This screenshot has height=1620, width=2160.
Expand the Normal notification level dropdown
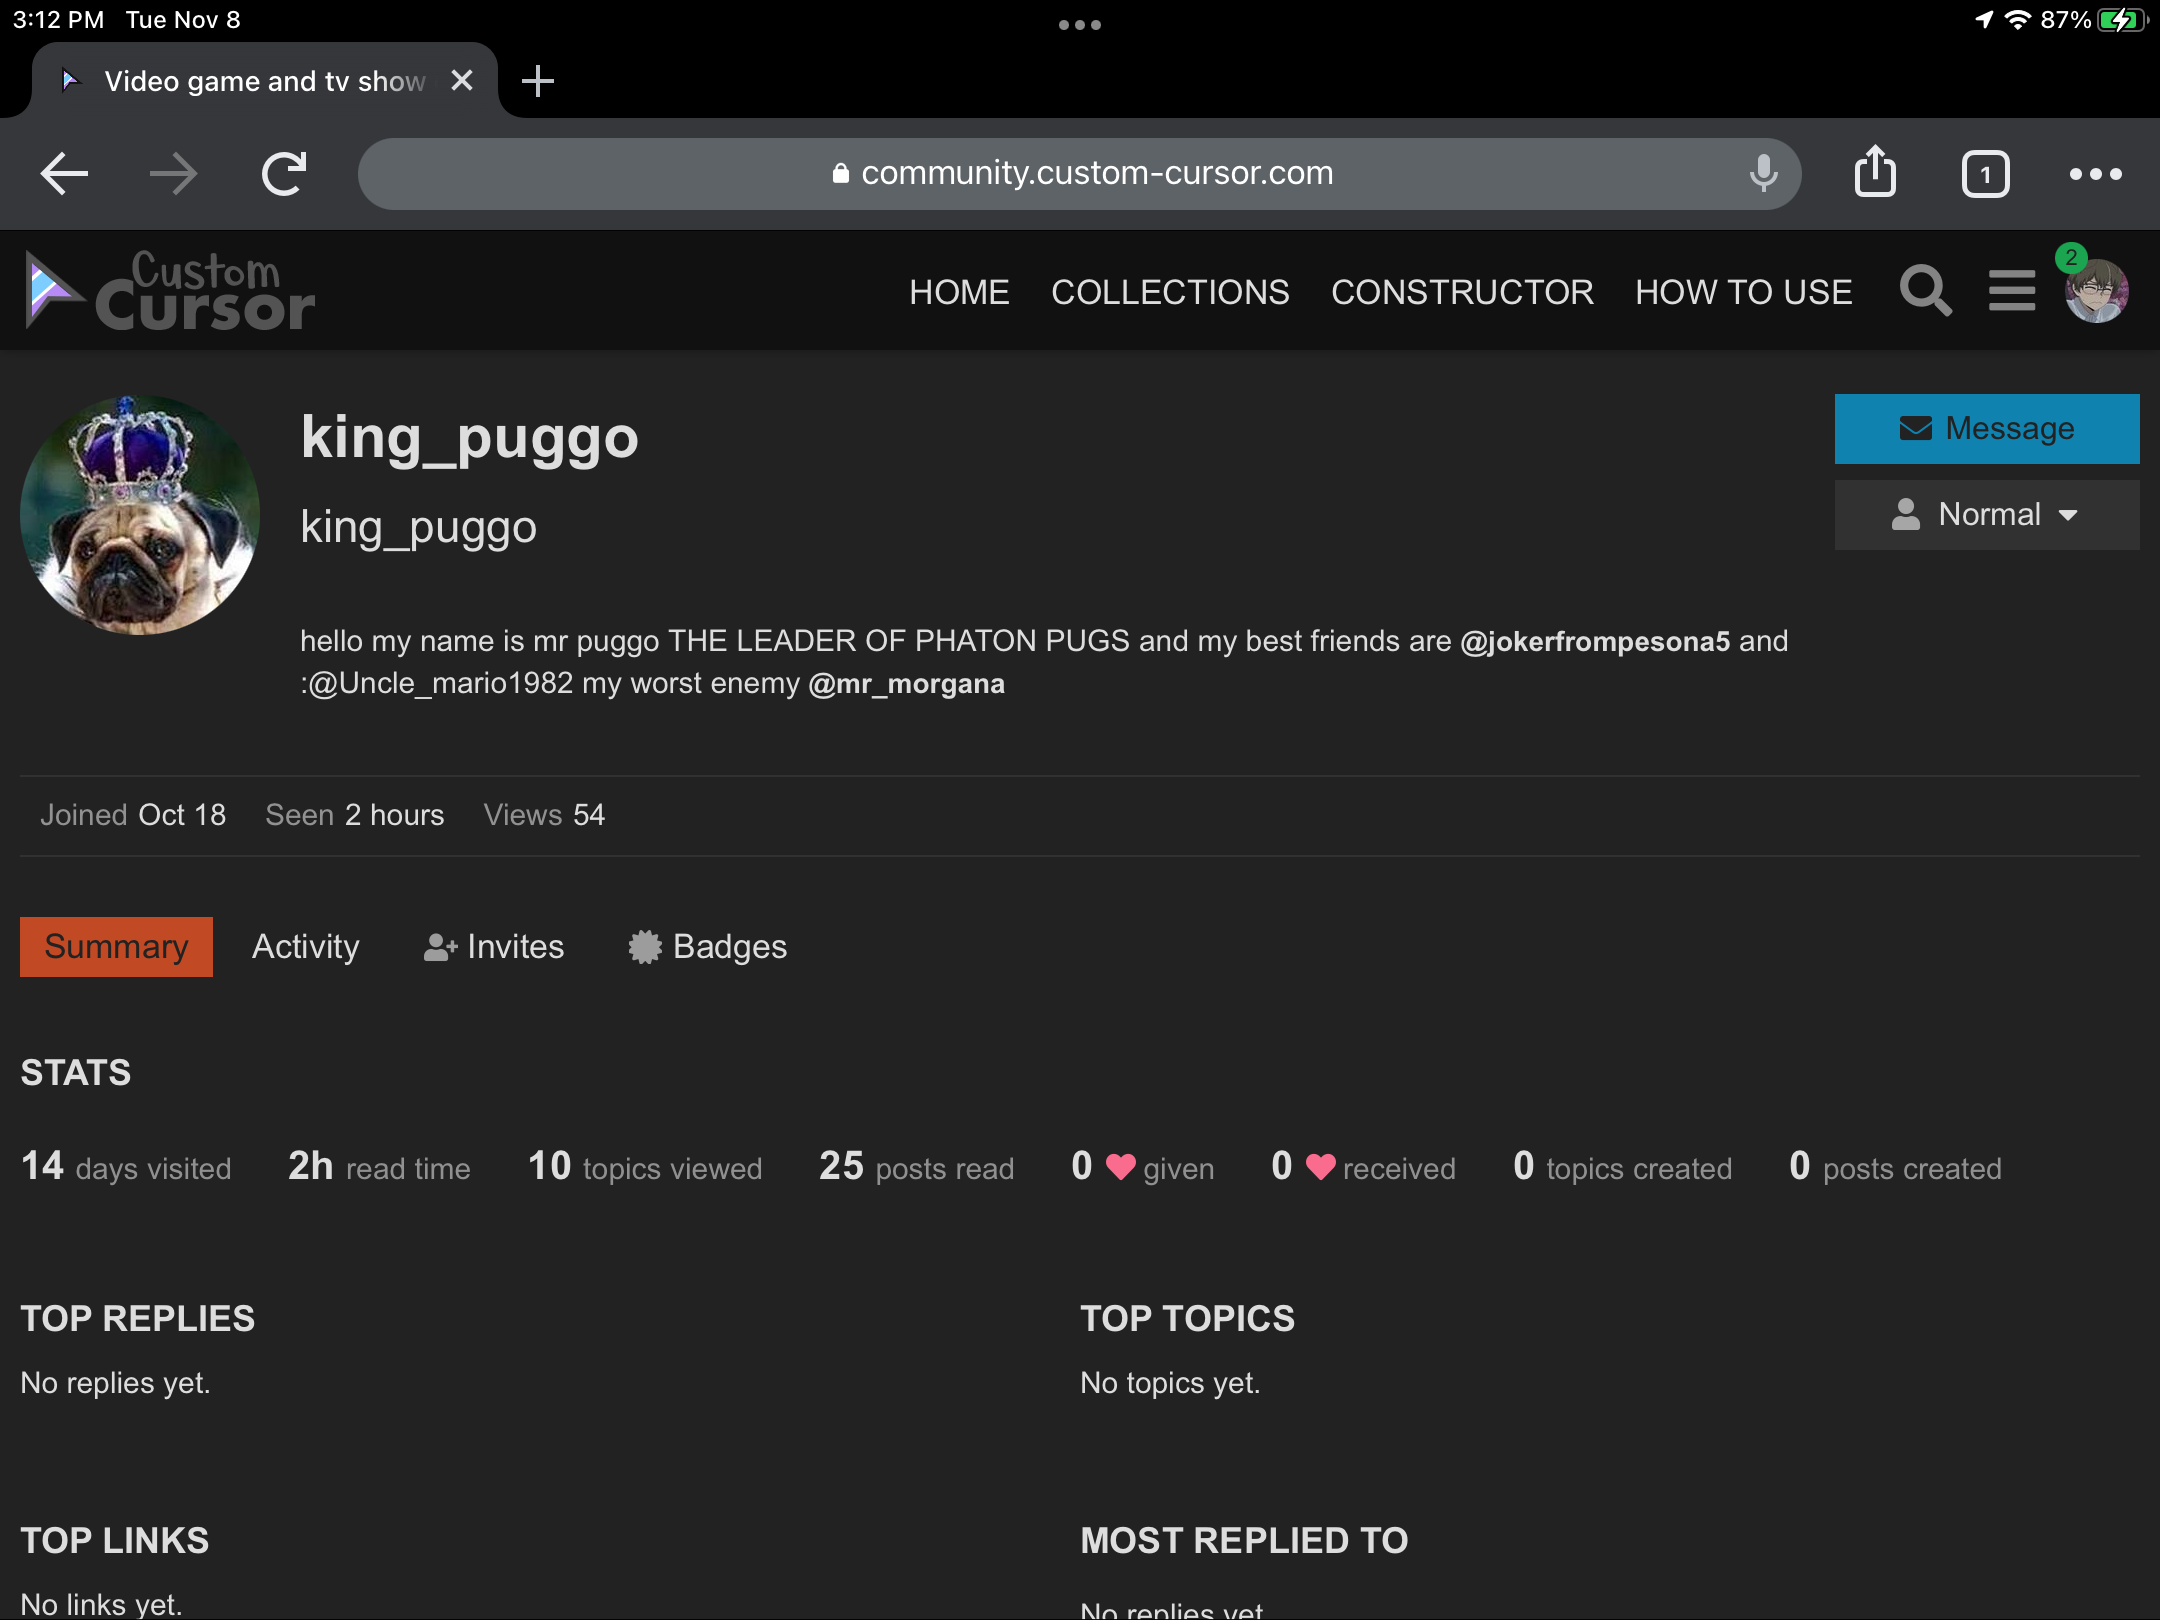(1986, 515)
